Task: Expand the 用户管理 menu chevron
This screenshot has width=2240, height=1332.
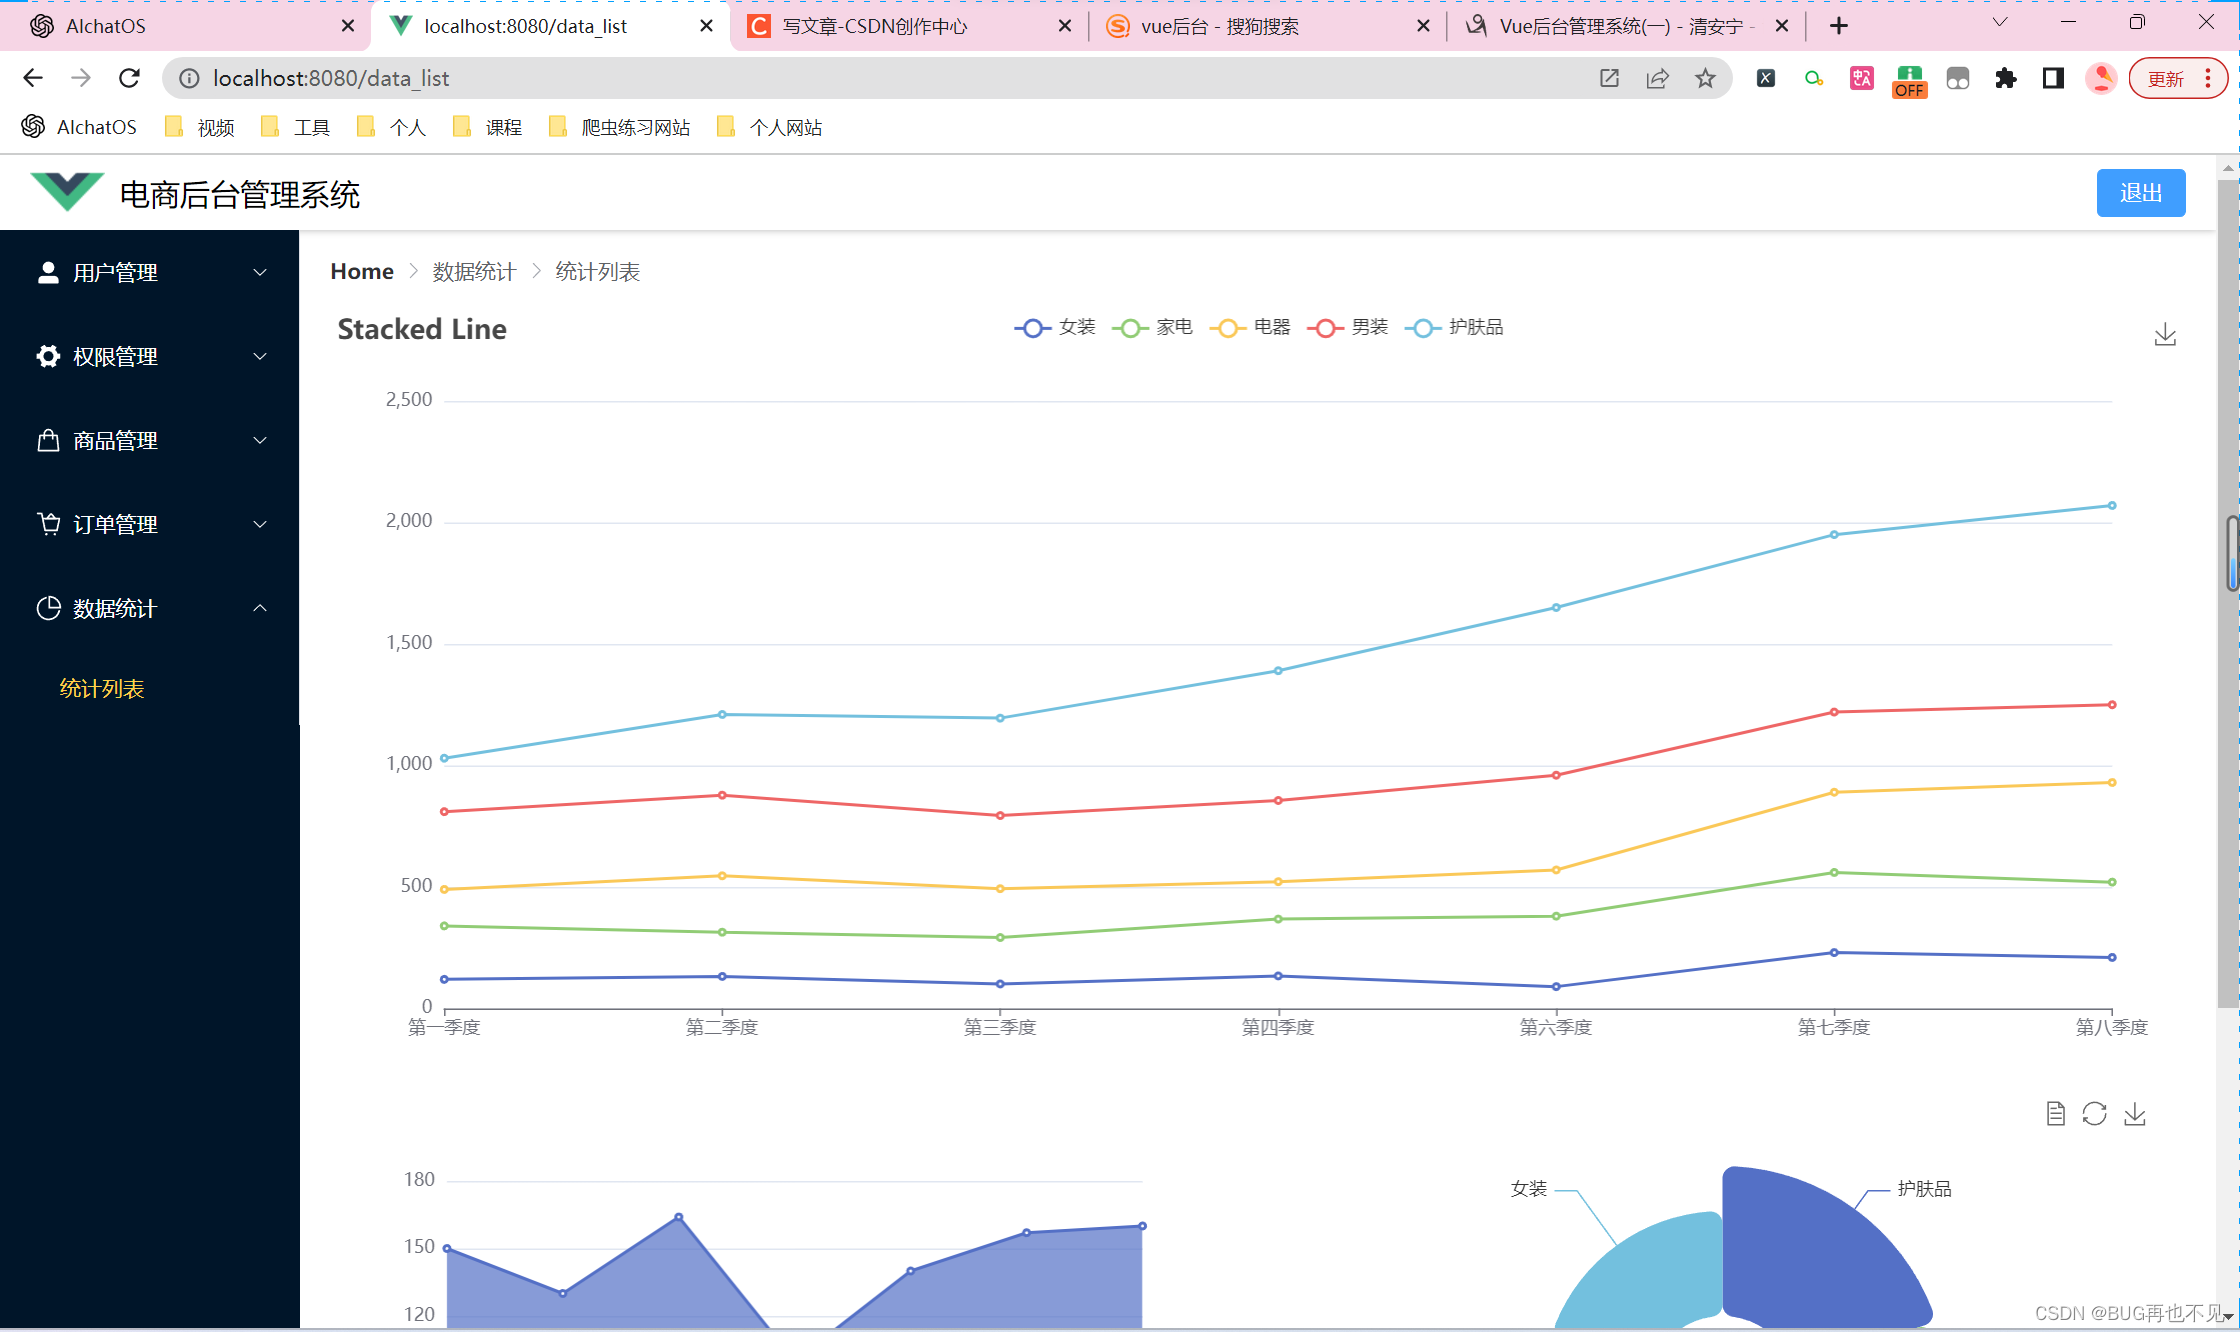Action: 260,272
